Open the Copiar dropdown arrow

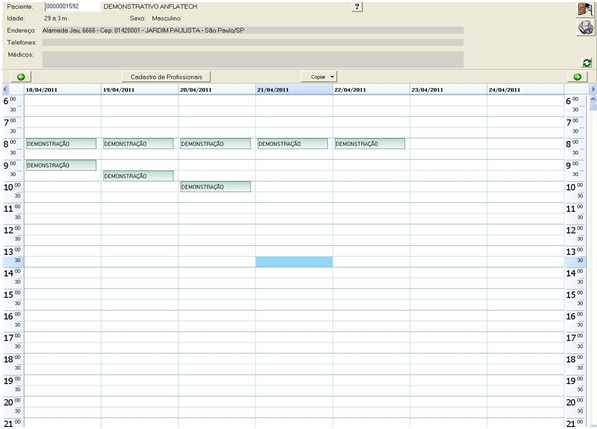[x=332, y=77]
